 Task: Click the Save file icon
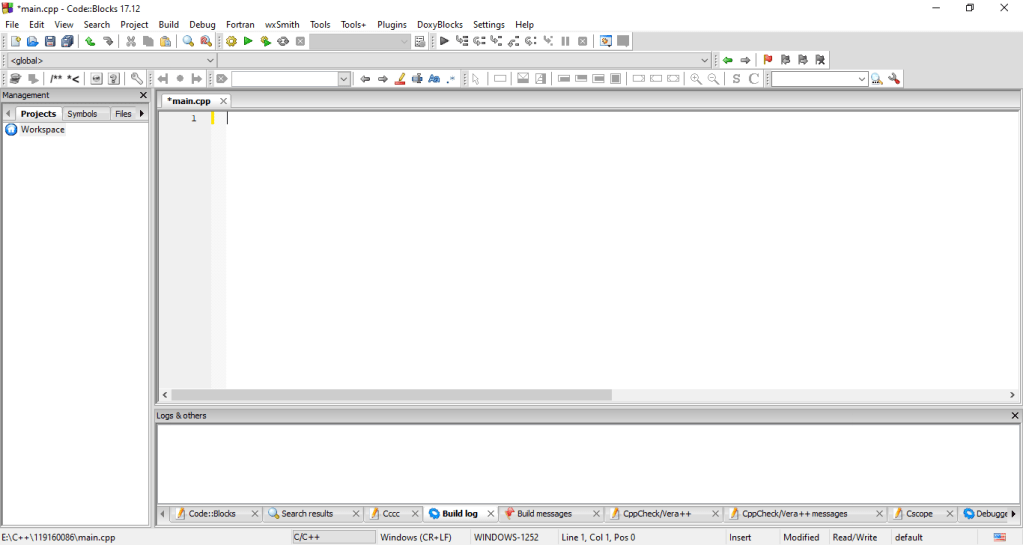coord(50,42)
